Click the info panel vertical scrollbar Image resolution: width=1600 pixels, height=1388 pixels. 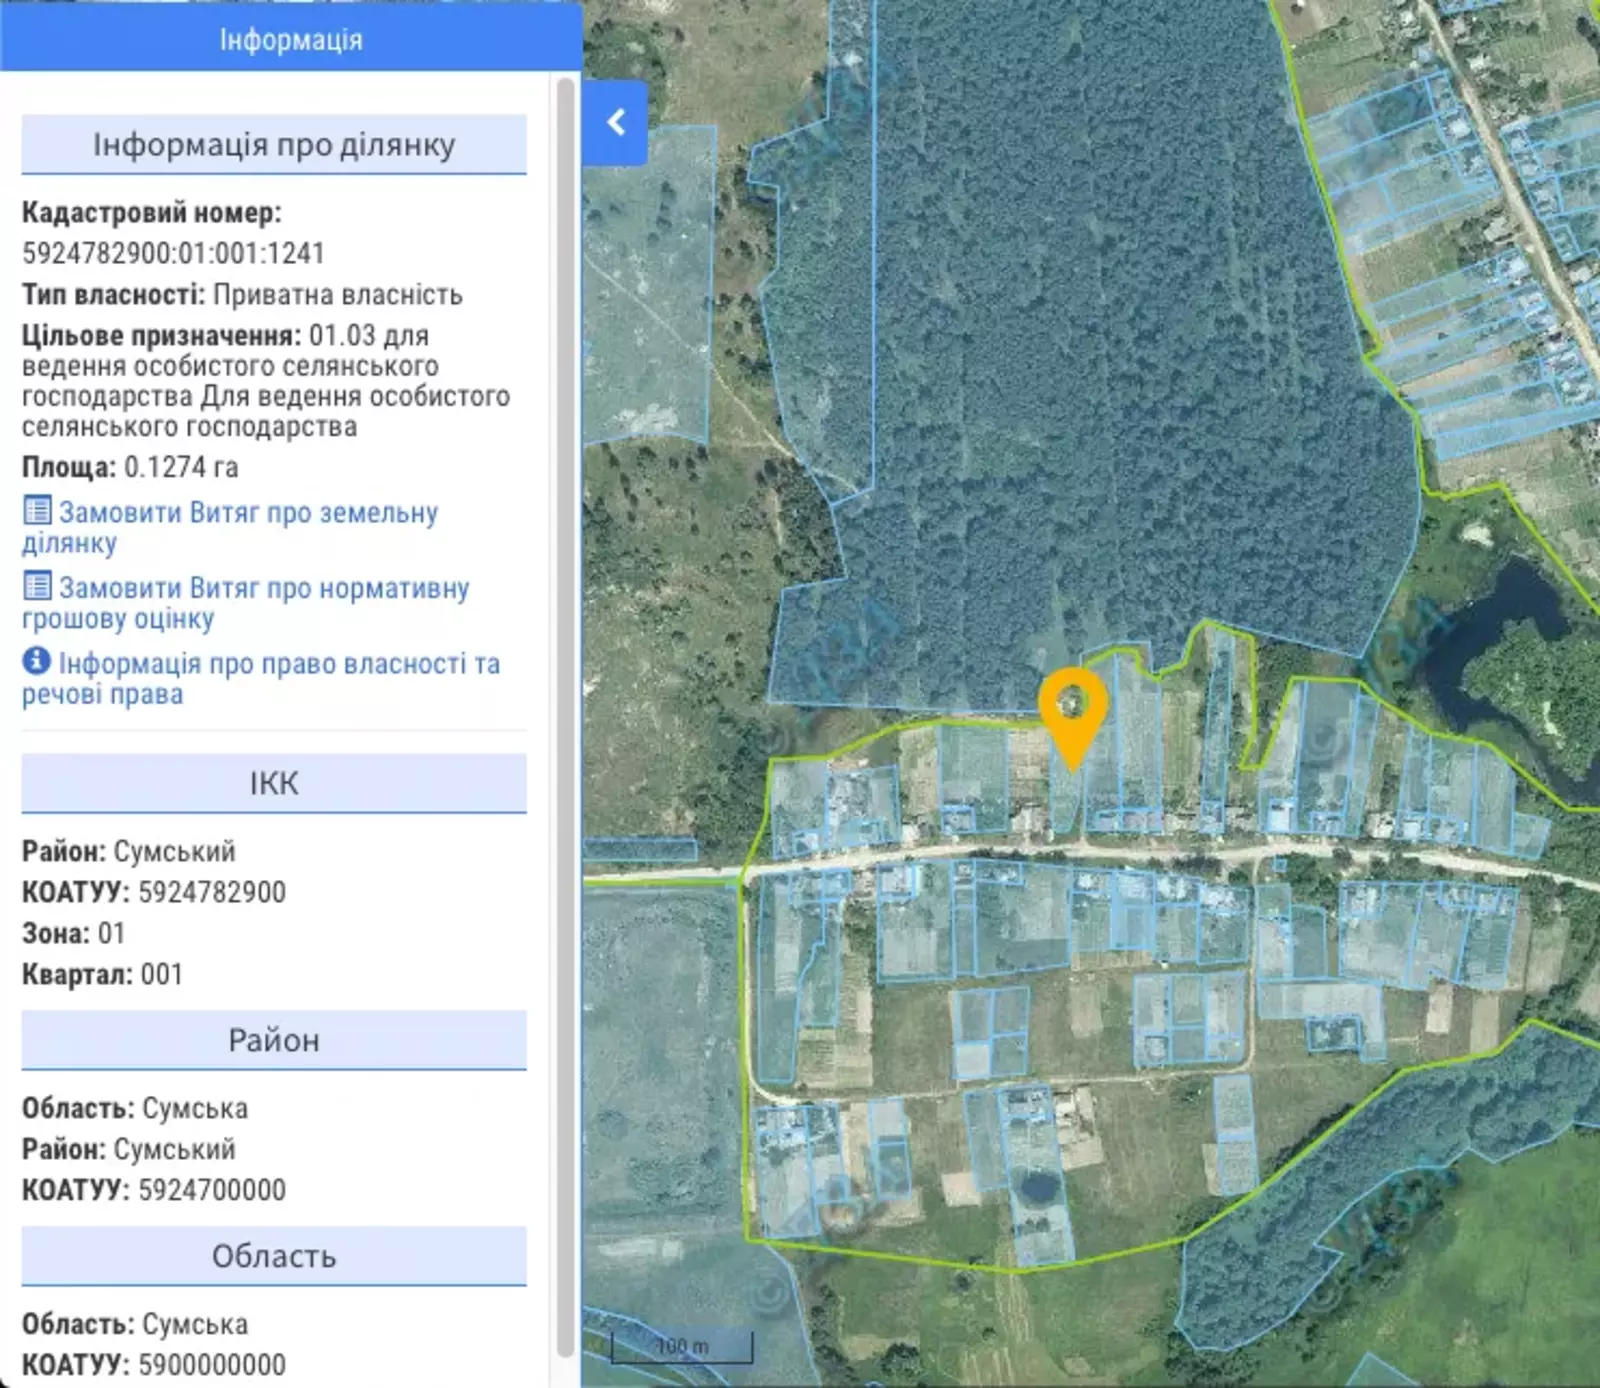(565, 700)
